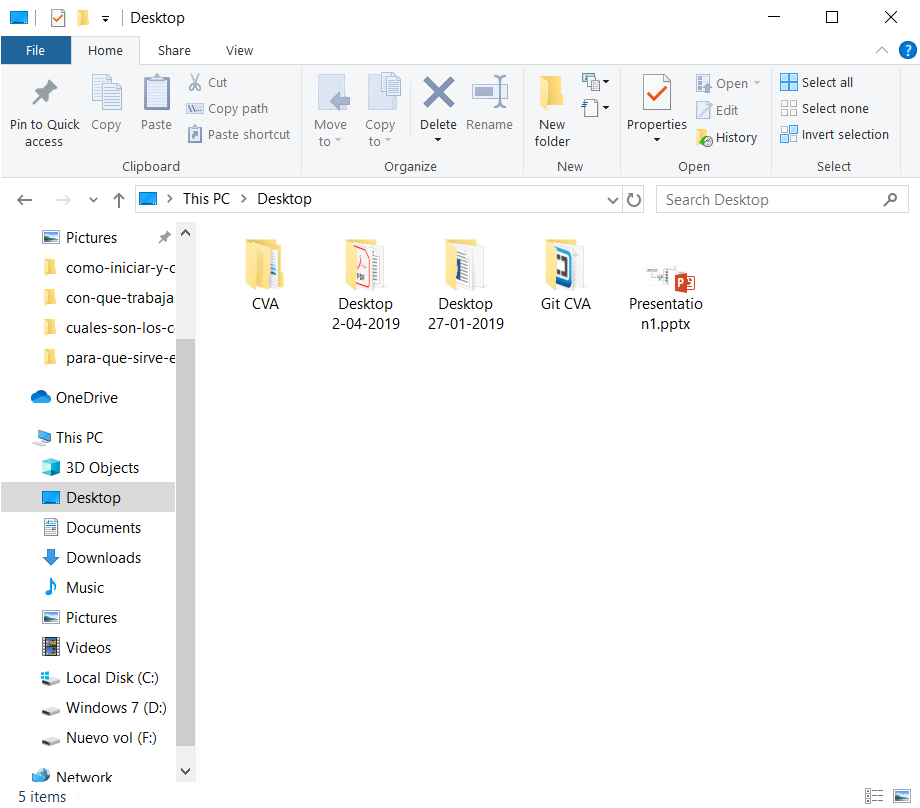Open como-iniciar-y-c quick access folder
The image size is (920, 808).
tap(109, 268)
